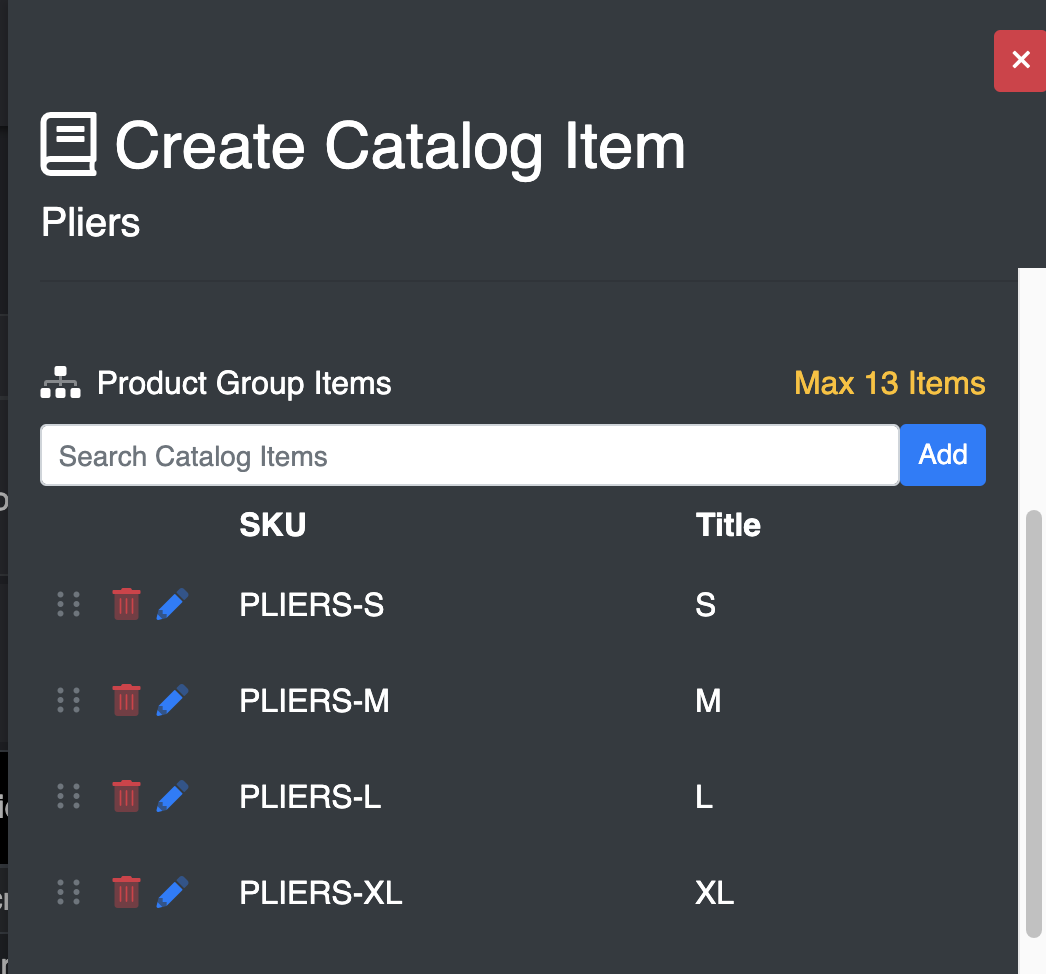Click the Title column header
Viewport: 1046px width, 974px height.
[x=727, y=524]
